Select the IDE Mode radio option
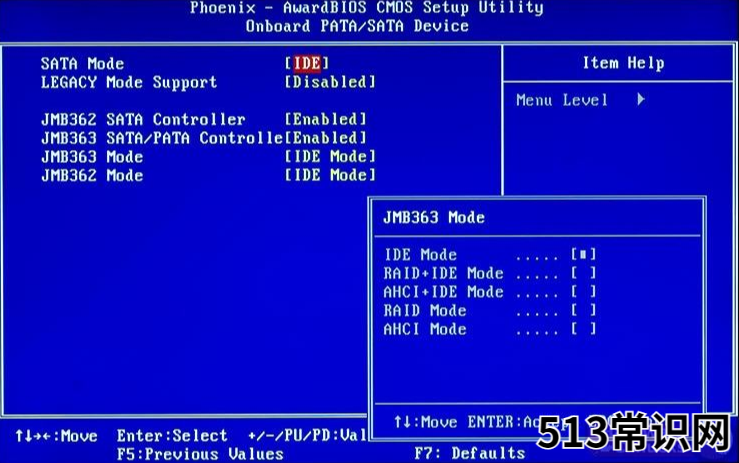The height and width of the screenshot is (463, 739). point(583,255)
